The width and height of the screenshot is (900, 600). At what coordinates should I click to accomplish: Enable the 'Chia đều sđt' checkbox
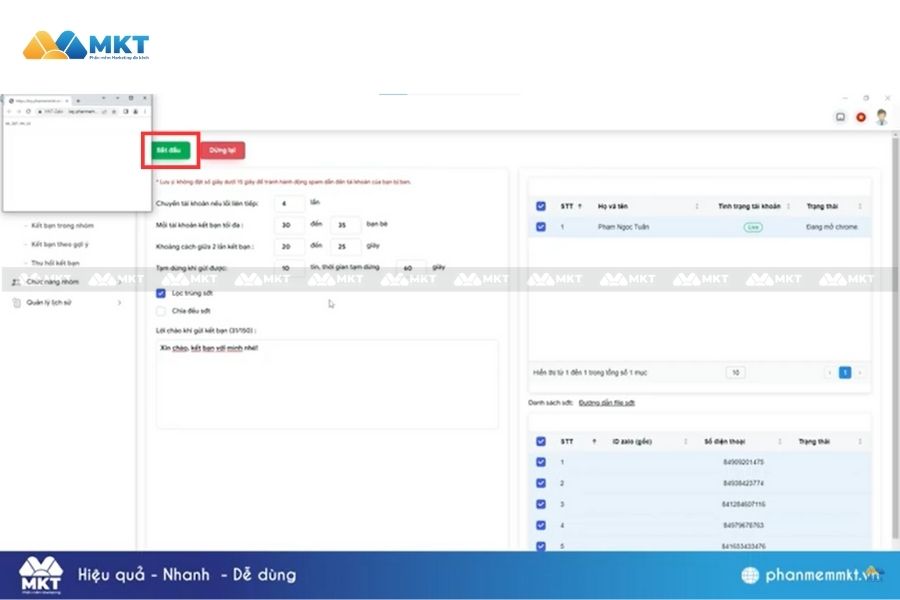161,311
